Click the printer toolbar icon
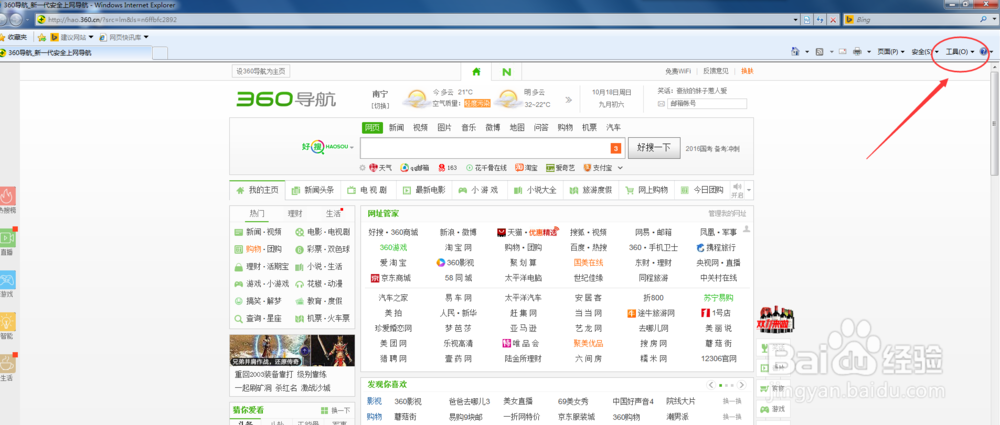Screen dimensions: 1000x425 coord(858,52)
